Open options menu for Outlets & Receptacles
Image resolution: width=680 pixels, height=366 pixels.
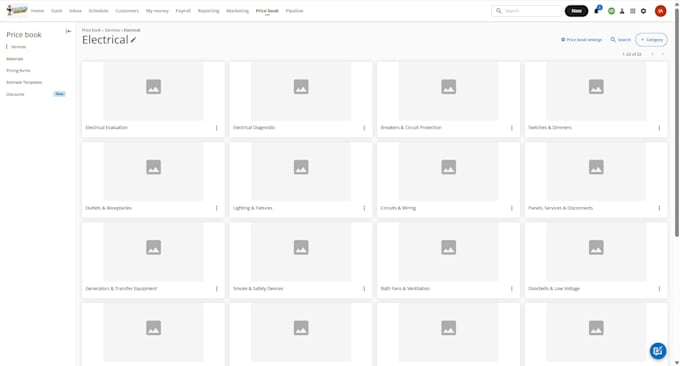tap(217, 208)
